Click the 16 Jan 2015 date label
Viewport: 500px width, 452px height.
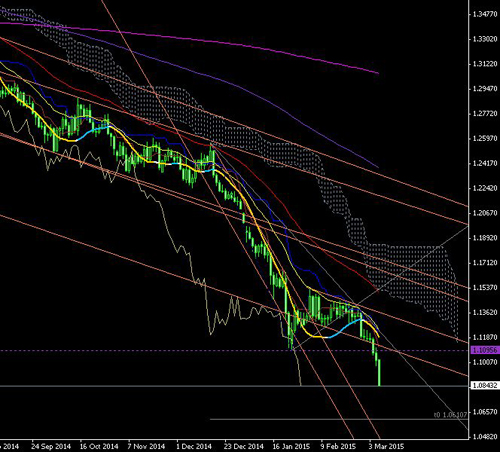(291, 446)
